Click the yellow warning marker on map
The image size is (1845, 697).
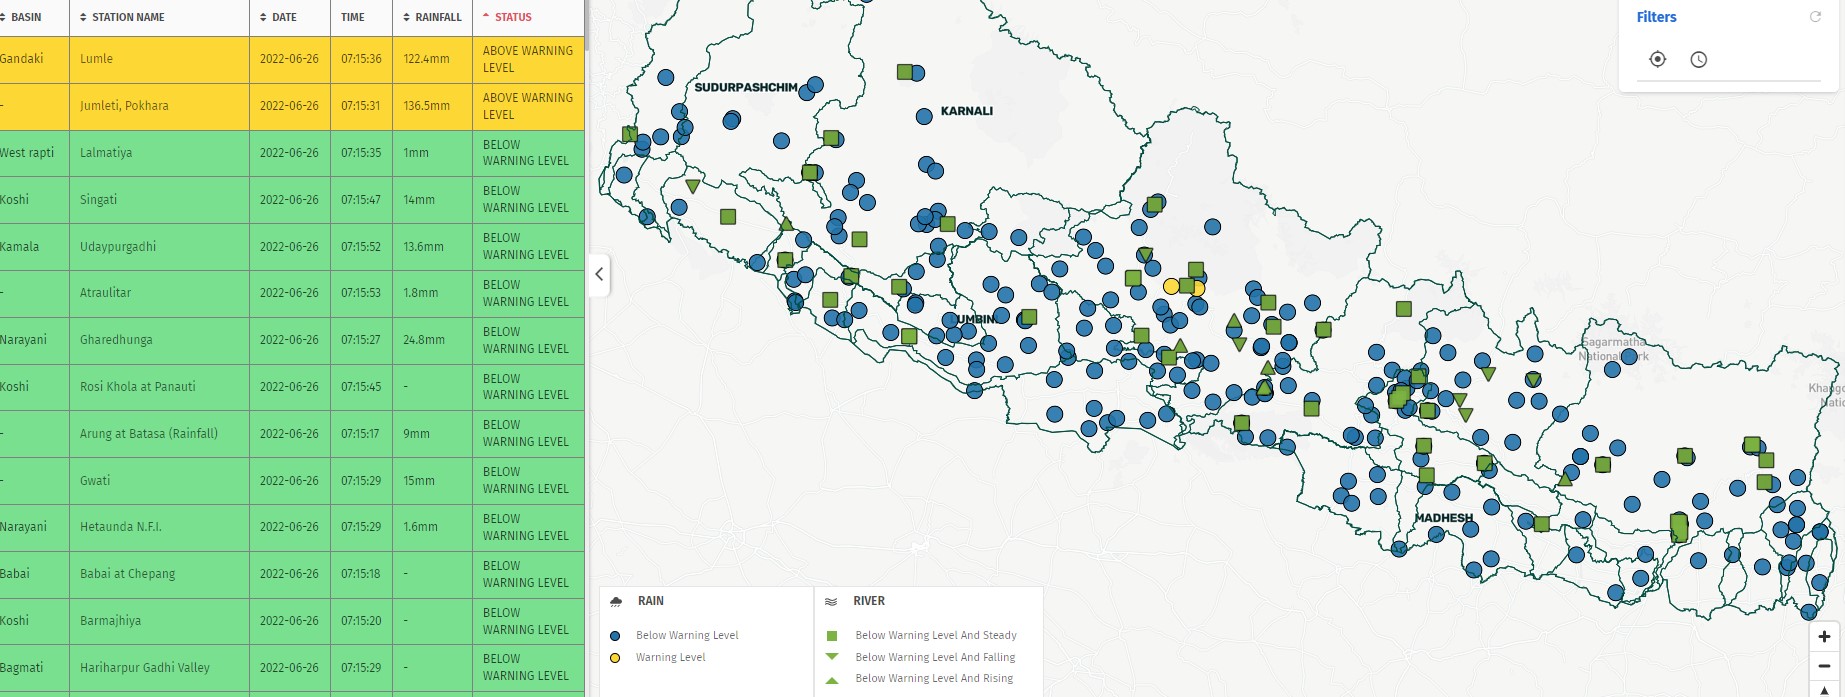point(1171,287)
